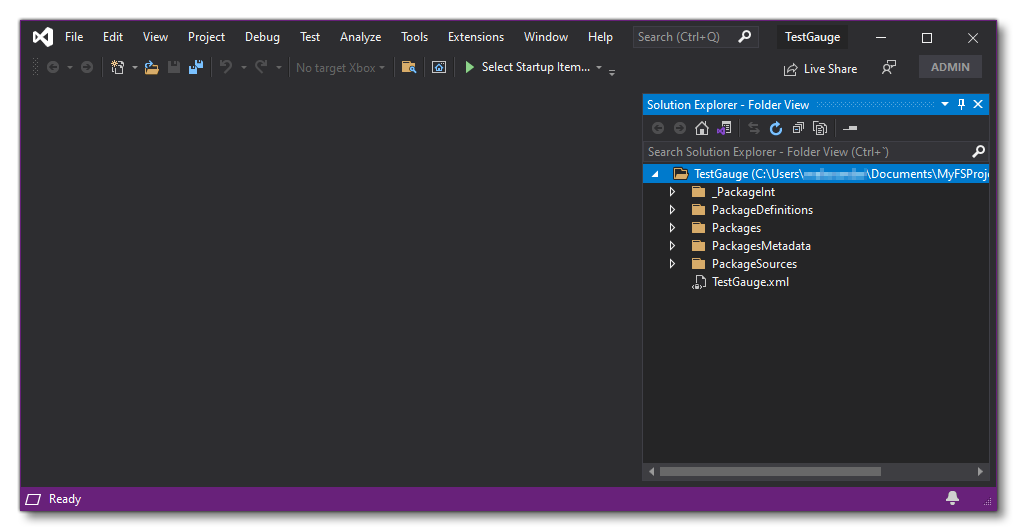This screenshot has width=1017, height=531.
Task: Click the Save single-disk icon
Action: [x=174, y=67]
